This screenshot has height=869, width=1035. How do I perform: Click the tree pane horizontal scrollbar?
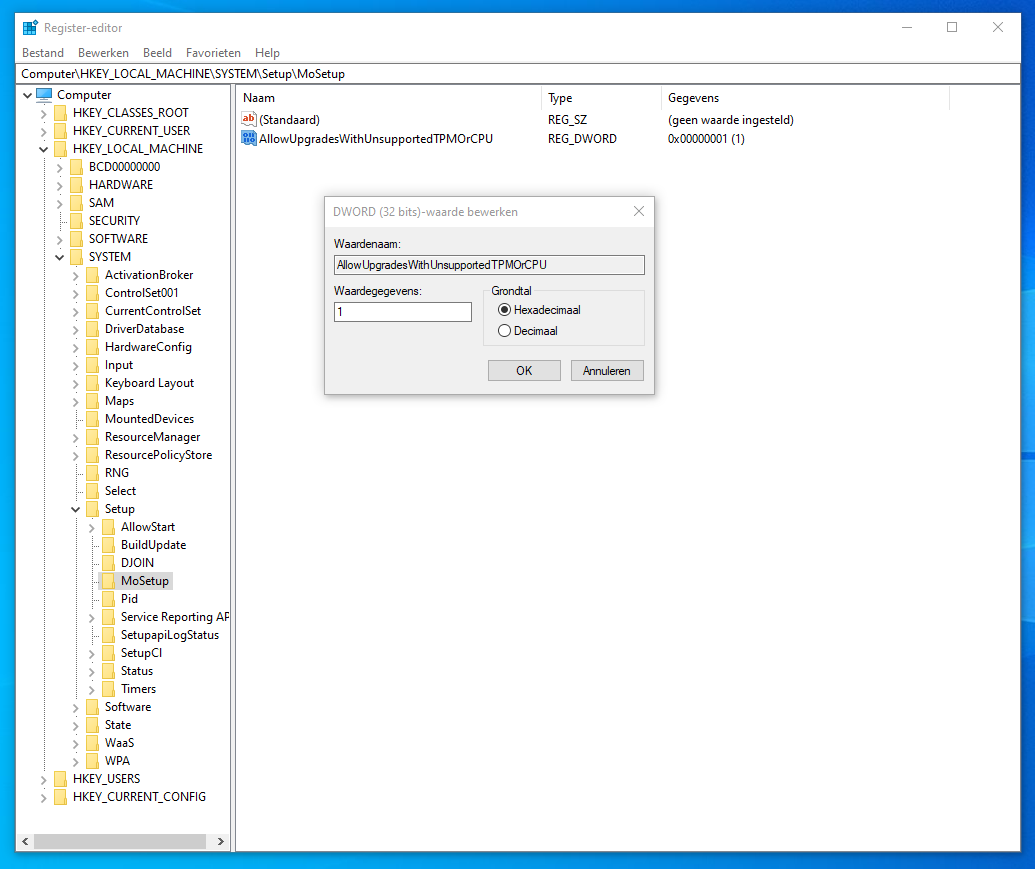[118, 842]
